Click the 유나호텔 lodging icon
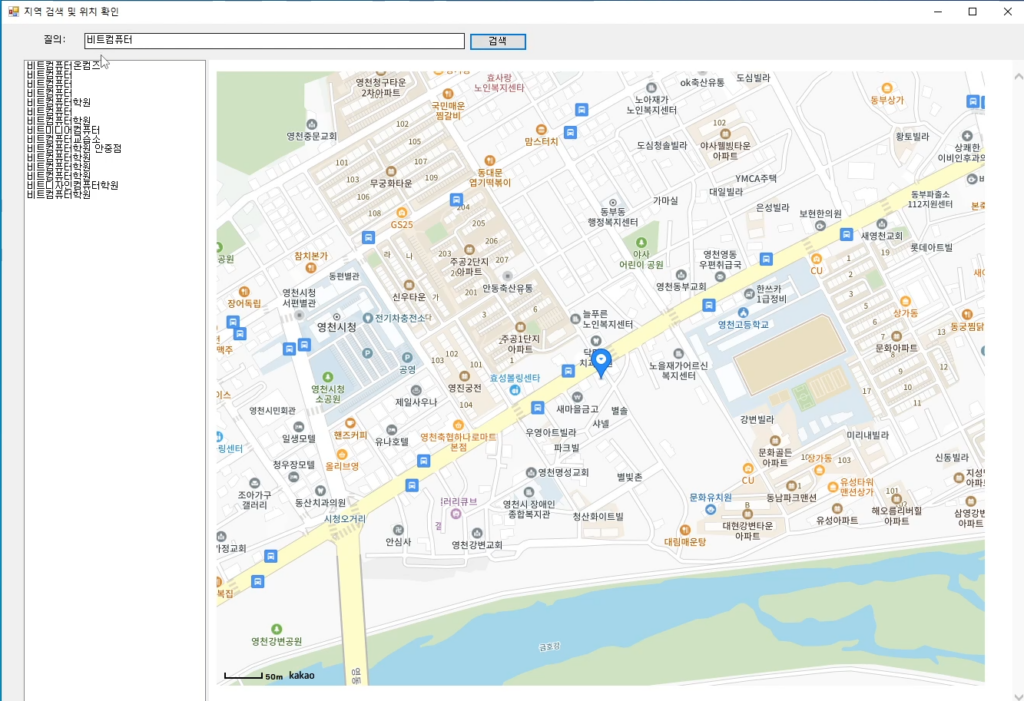 pos(391,429)
